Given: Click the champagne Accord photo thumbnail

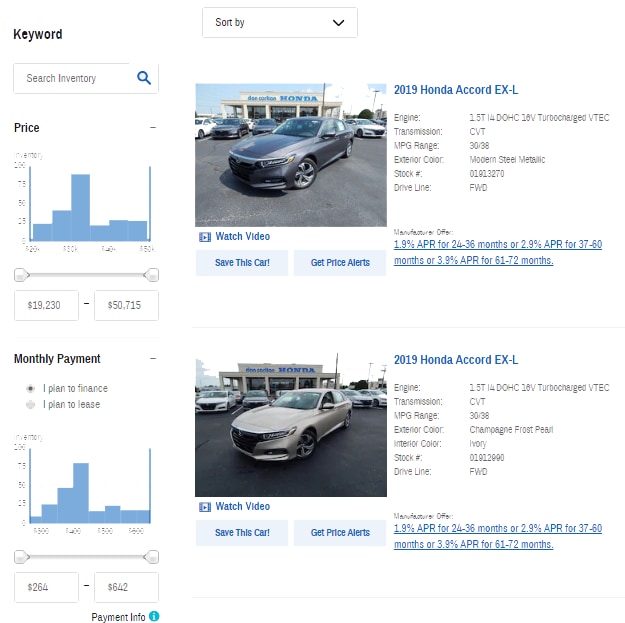Looking at the screenshot, I should tap(291, 425).
